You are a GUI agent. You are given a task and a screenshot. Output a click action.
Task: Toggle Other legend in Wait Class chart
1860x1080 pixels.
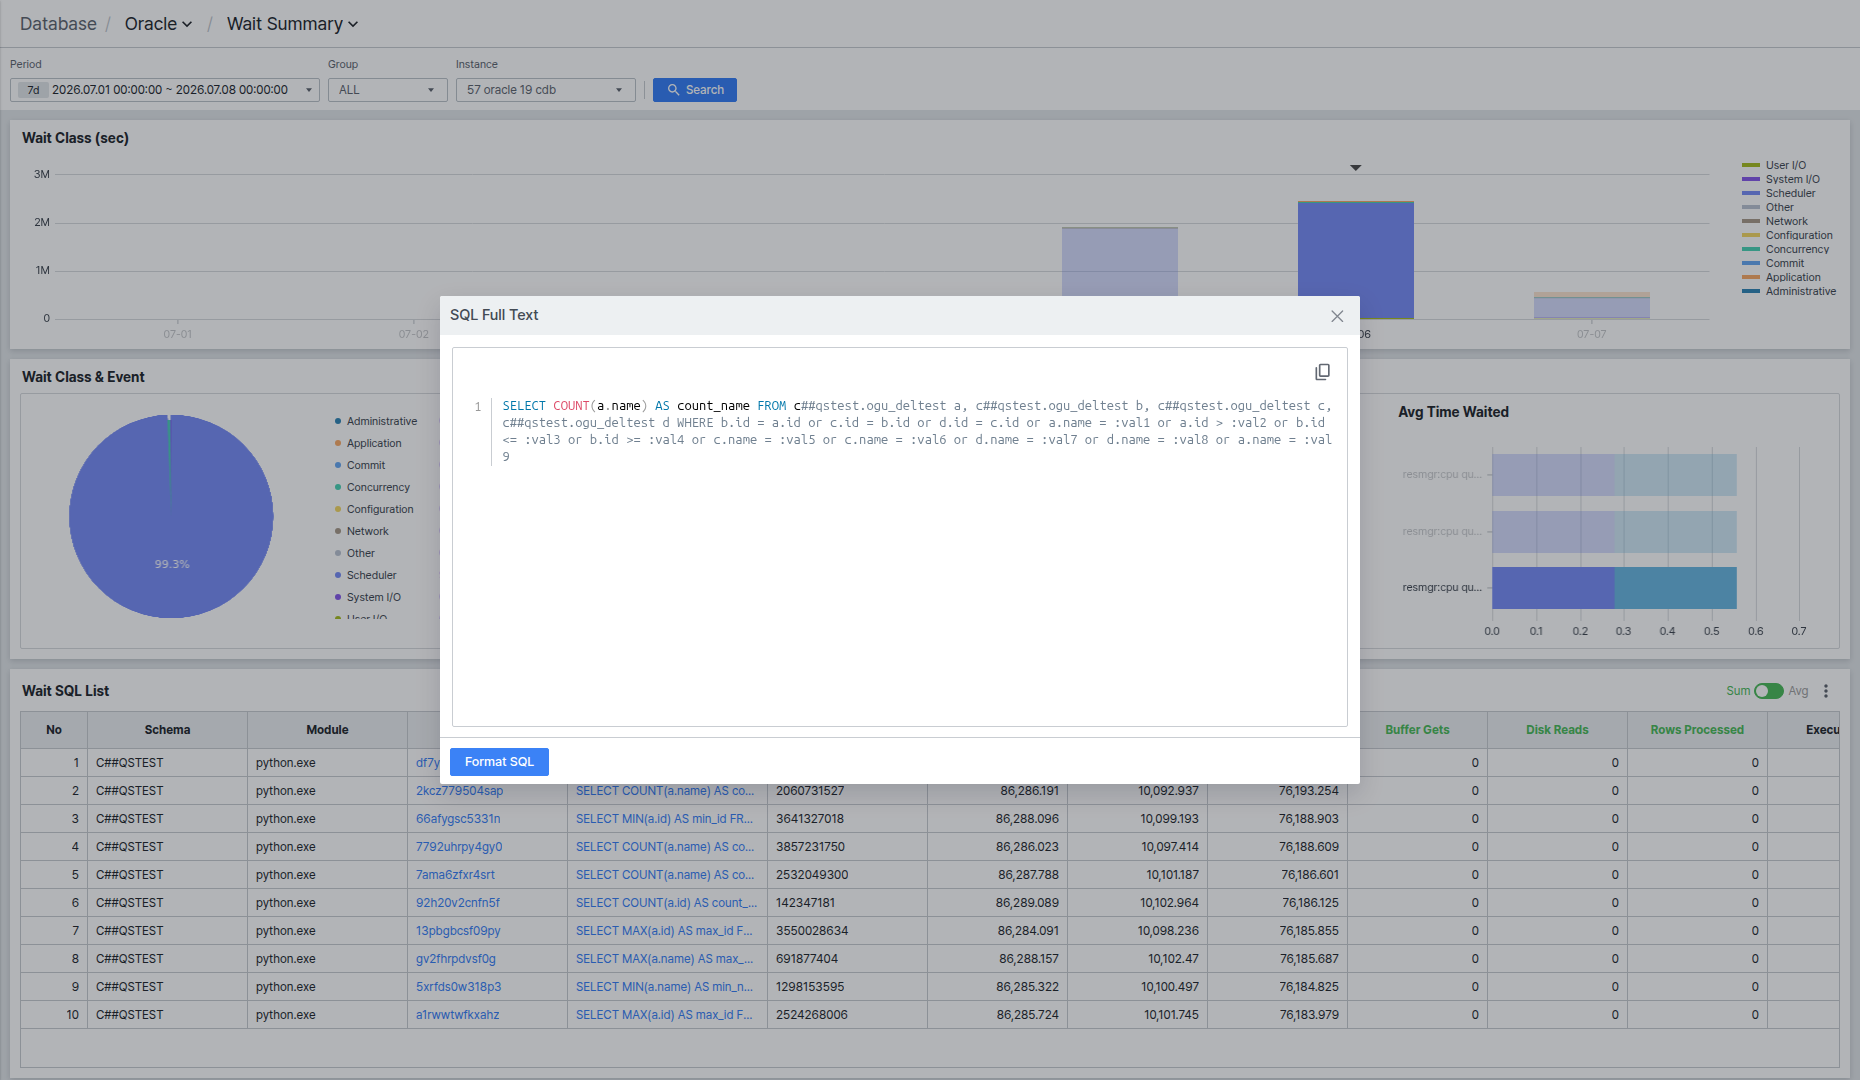1768,207
